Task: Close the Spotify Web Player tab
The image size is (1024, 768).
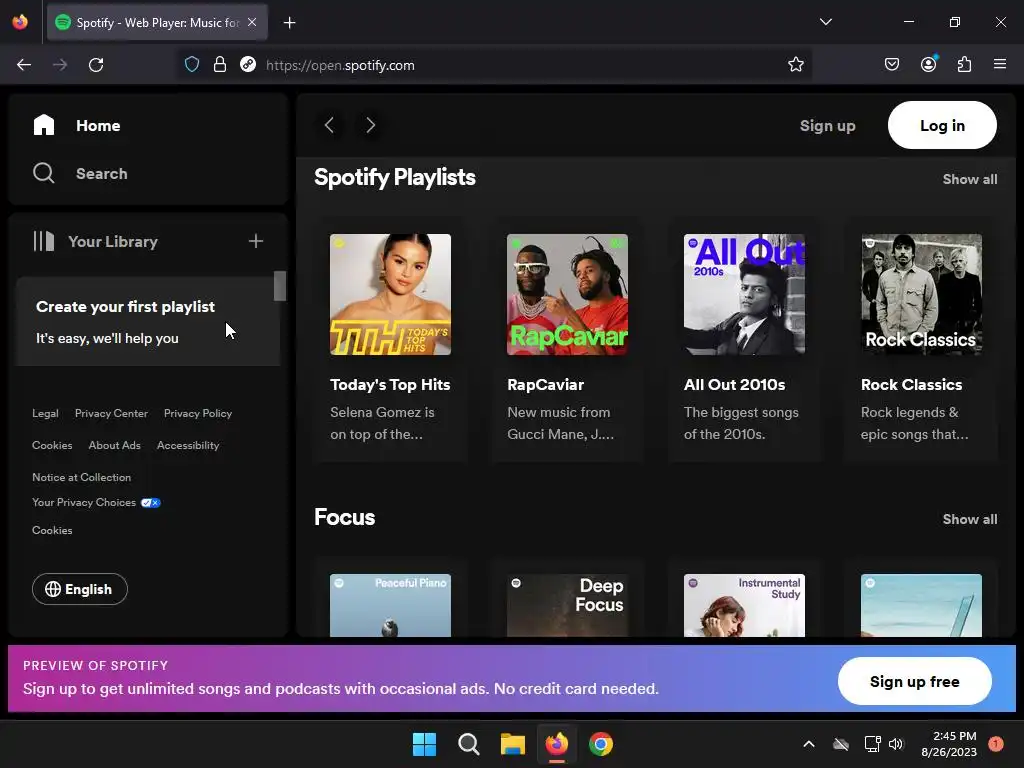Action: point(252,22)
